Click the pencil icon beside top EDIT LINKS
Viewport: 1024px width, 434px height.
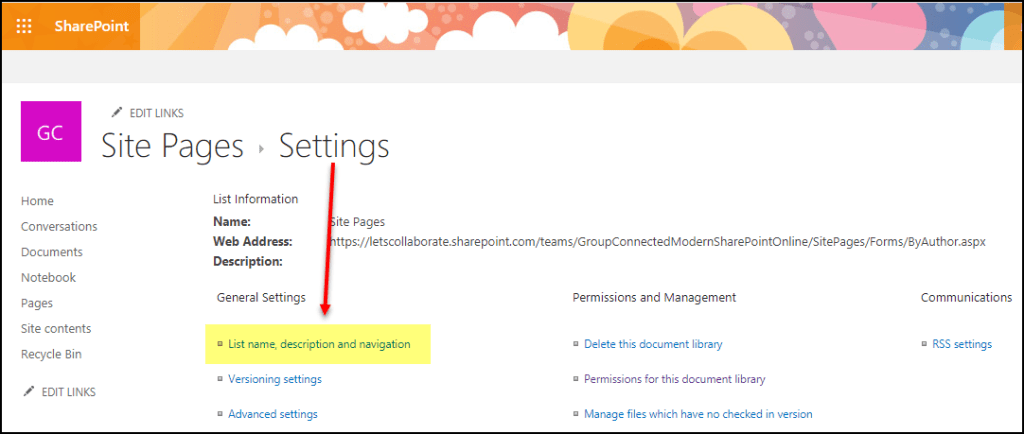(x=117, y=113)
